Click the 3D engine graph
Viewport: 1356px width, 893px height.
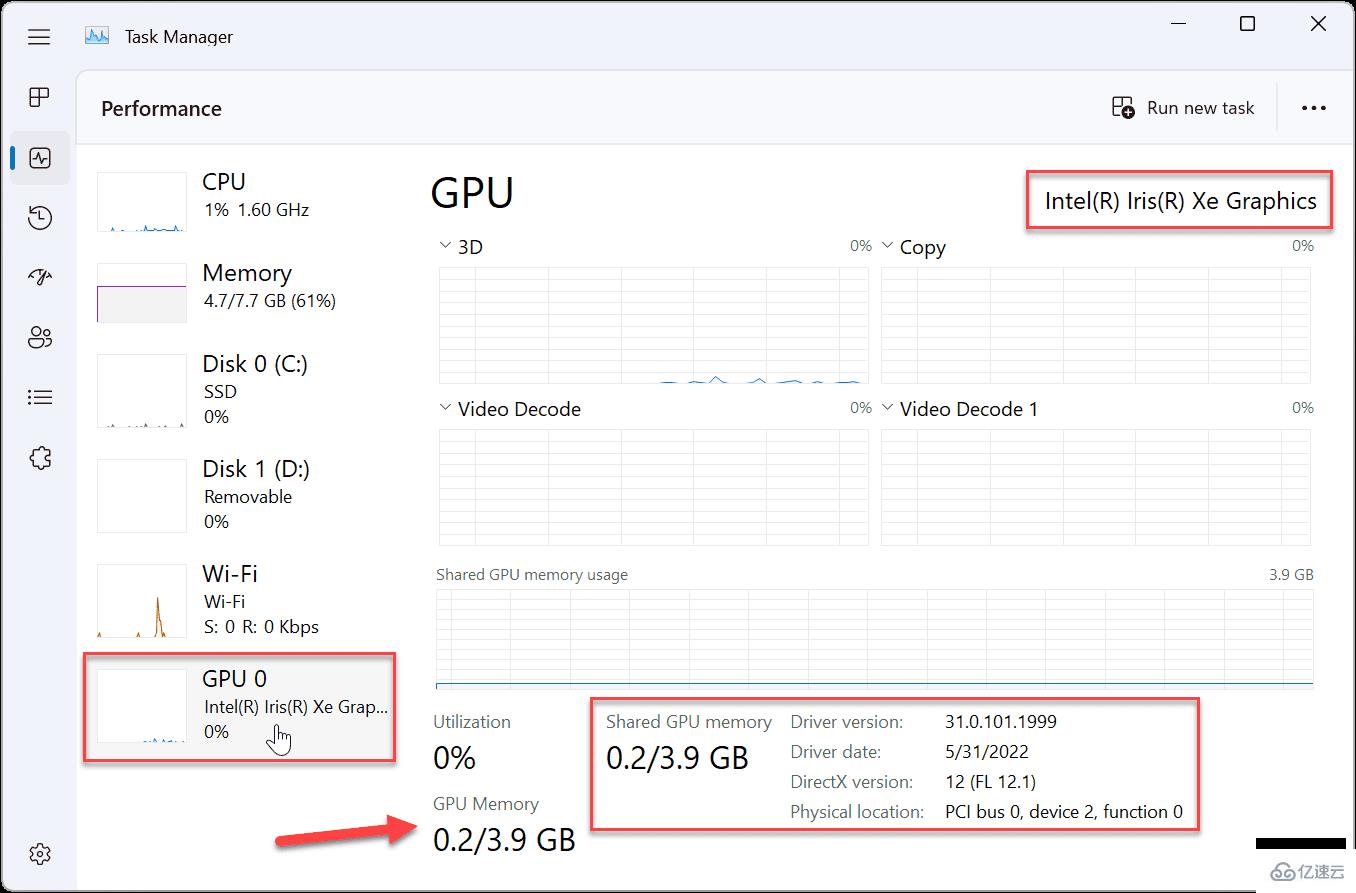tap(653, 325)
